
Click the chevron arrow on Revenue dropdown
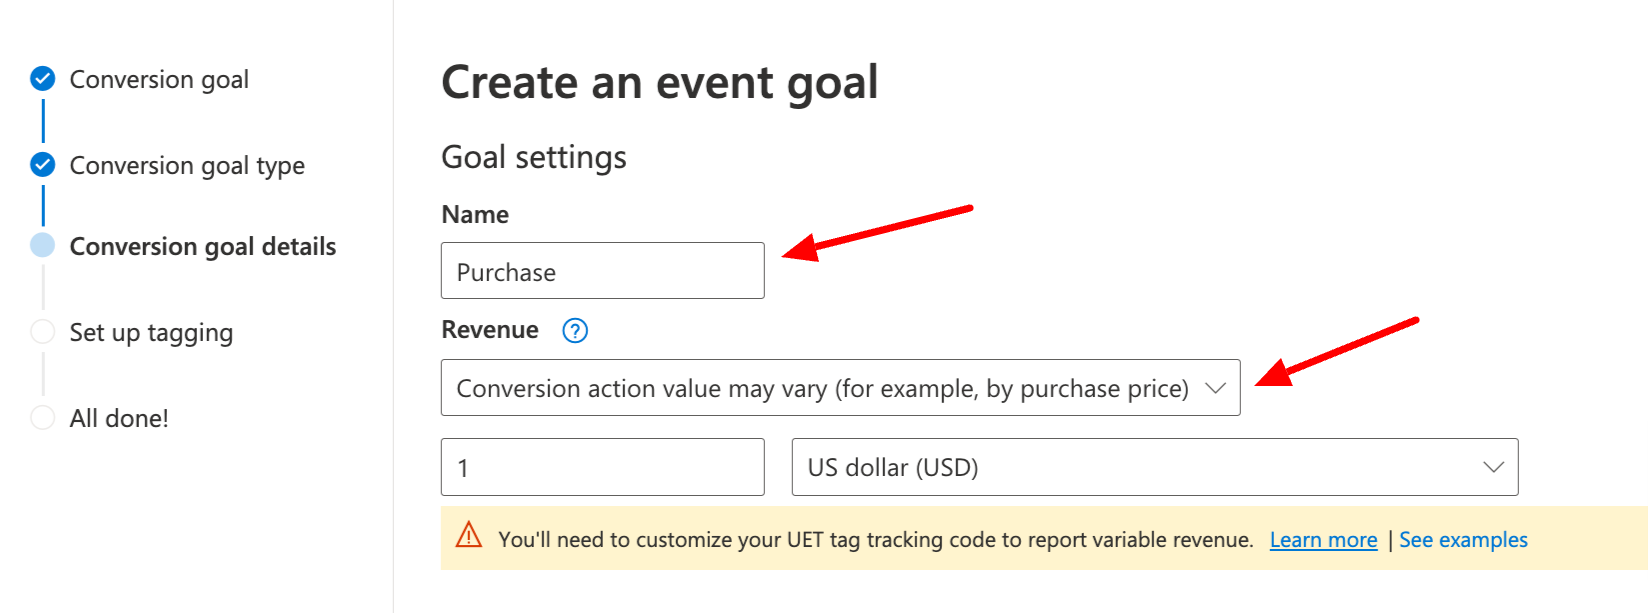click(1215, 388)
